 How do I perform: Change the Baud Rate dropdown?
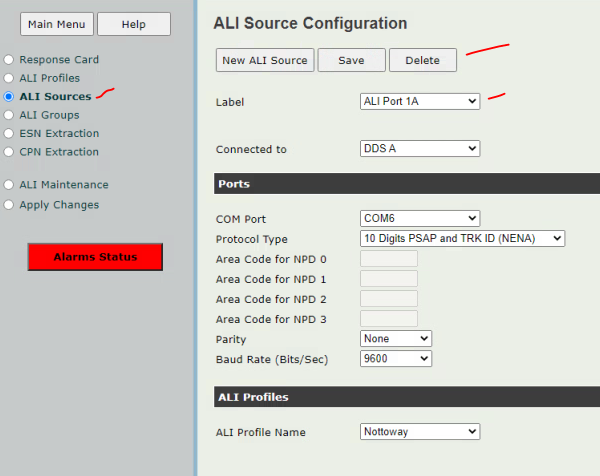tap(396, 359)
